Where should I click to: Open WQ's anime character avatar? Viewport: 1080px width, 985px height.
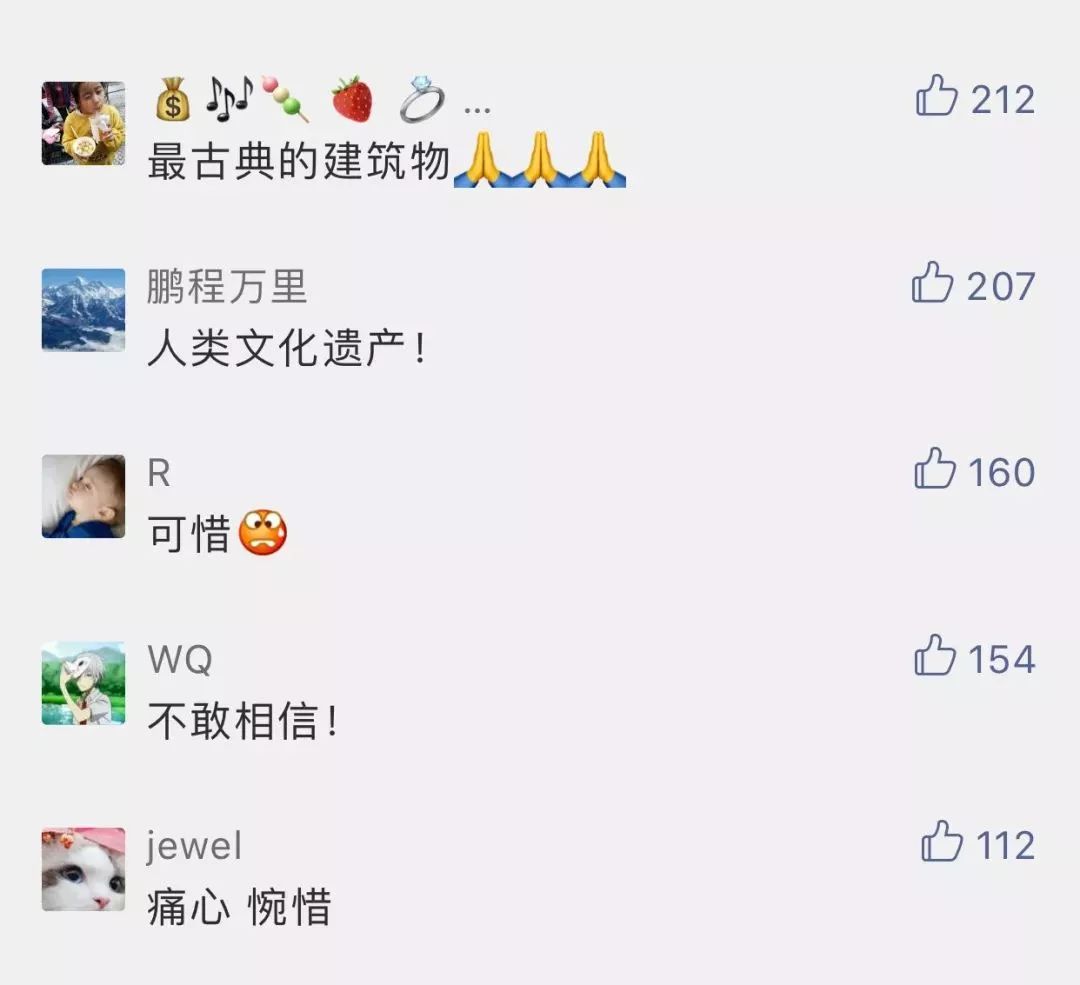pyautogui.click(x=83, y=683)
